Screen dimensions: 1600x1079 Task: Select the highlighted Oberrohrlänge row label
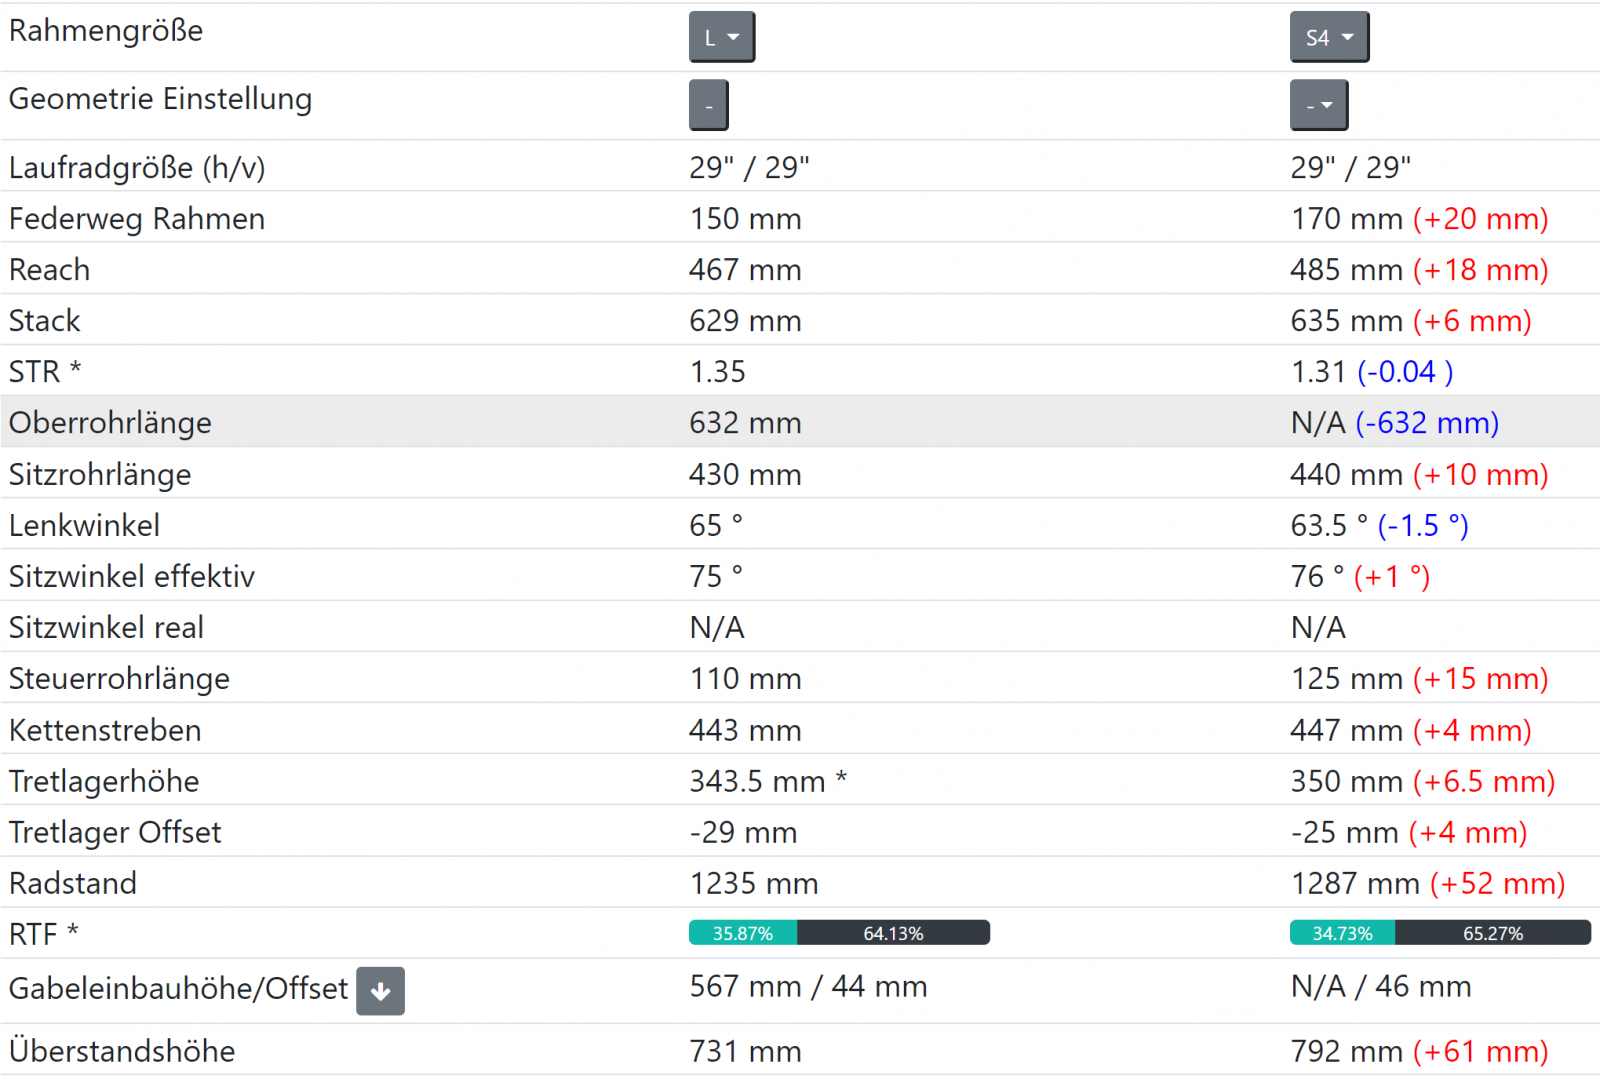coord(110,423)
